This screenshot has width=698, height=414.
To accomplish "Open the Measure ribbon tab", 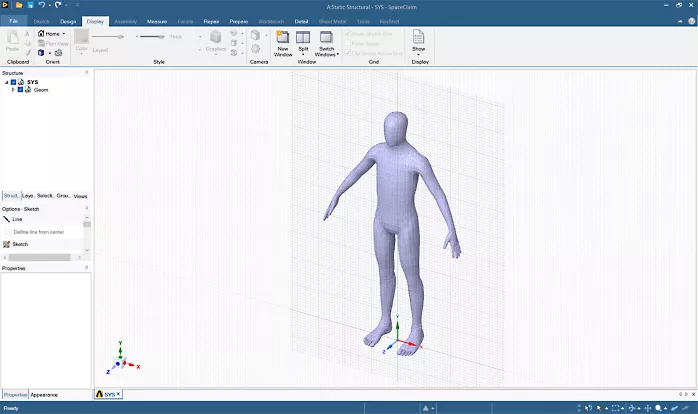I will click(x=157, y=20).
